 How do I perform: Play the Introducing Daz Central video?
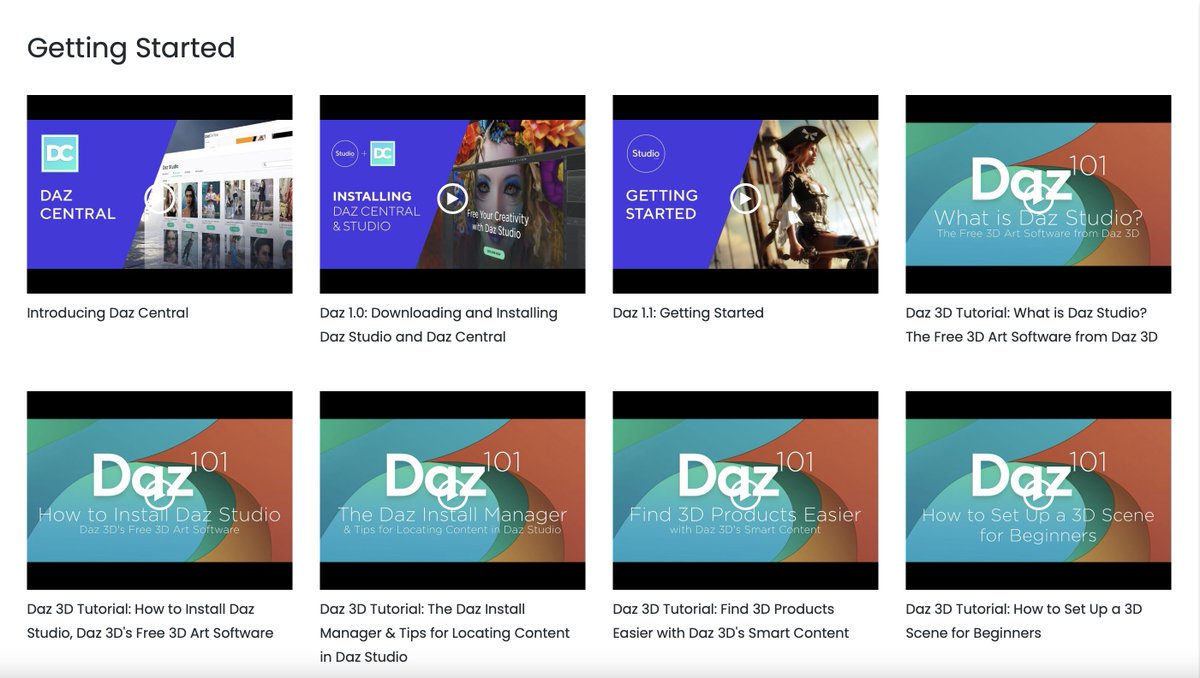(x=159, y=198)
